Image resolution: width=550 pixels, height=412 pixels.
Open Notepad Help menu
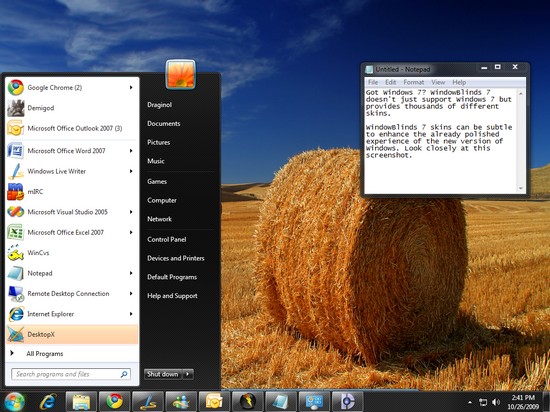[x=459, y=82]
